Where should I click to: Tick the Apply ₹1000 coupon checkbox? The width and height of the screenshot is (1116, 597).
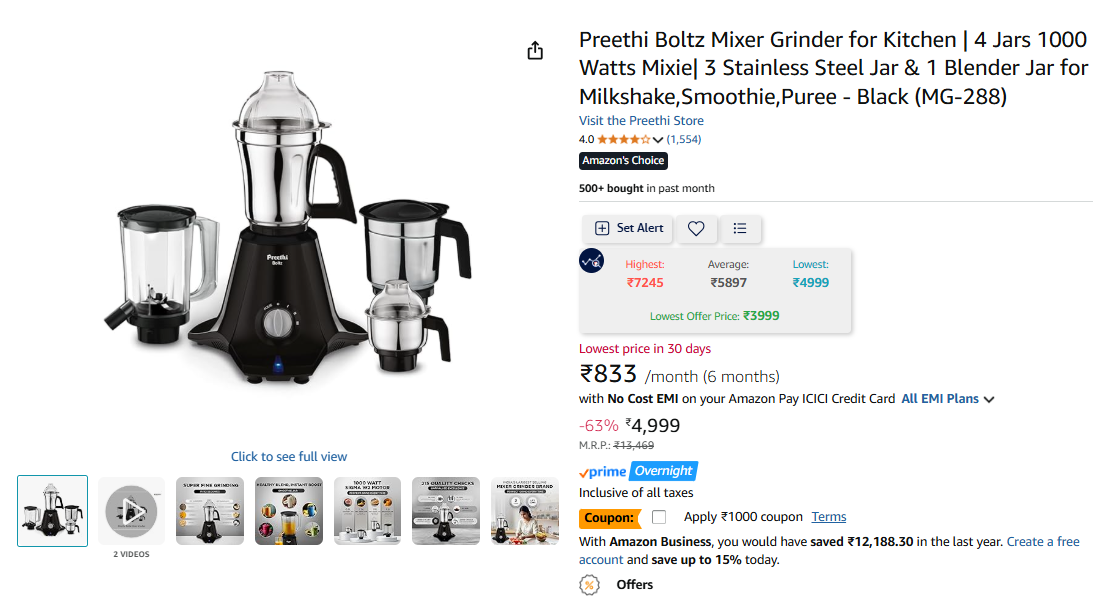(x=659, y=517)
